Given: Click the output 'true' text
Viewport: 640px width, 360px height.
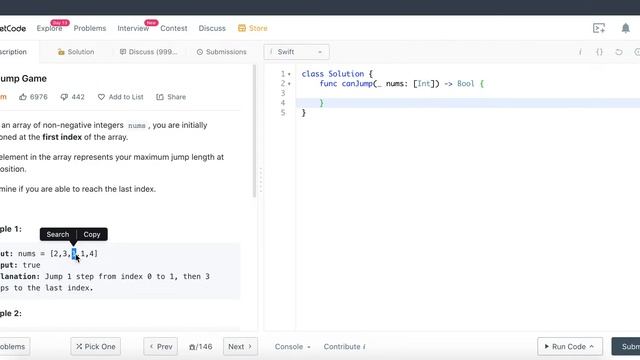Looking at the screenshot, I should tap(31, 265).
